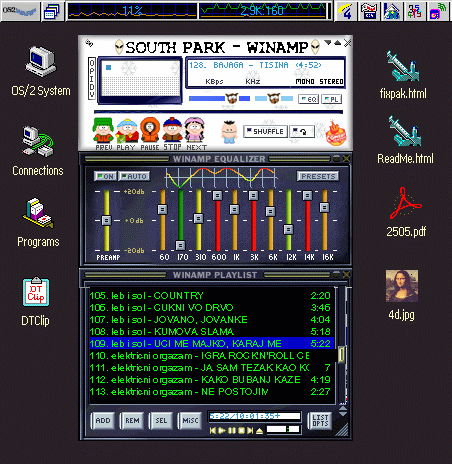Image resolution: width=452 pixels, height=464 pixels.
Task: Toggle the PL playlist window button
Action: pyautogui.click(x=331, y=99)
